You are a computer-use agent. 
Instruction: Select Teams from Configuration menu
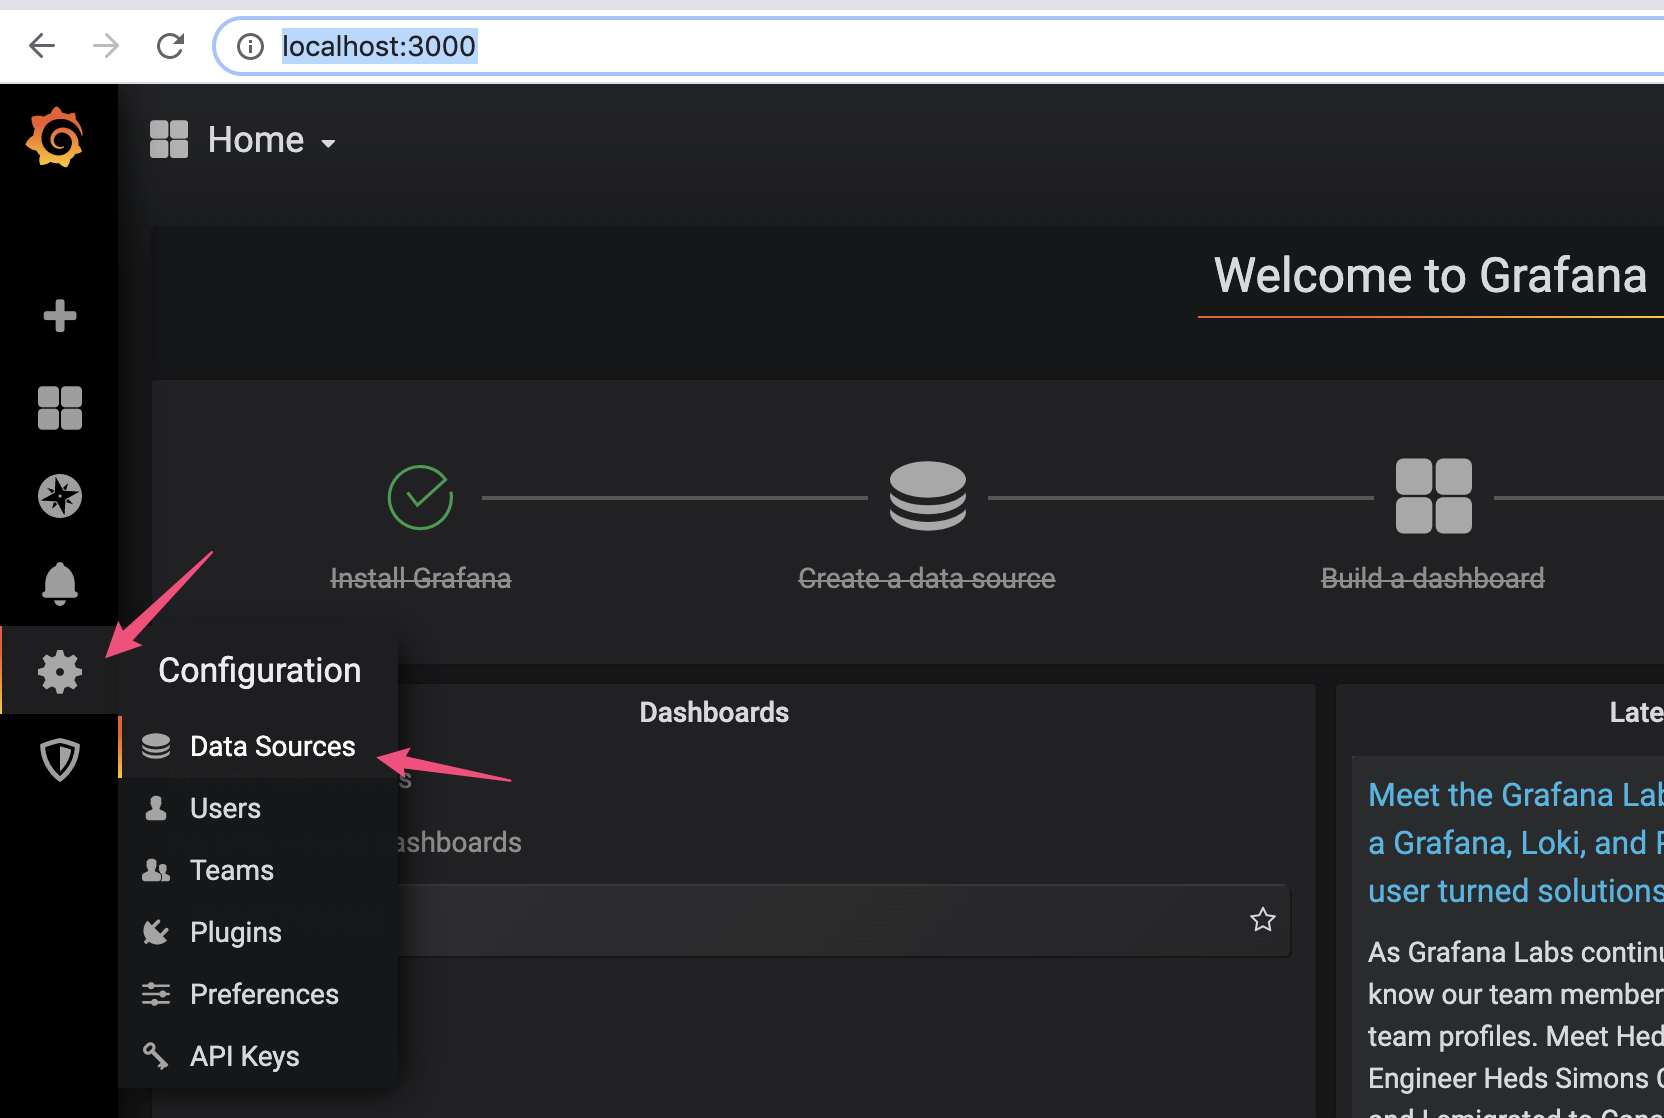[259, 870]
